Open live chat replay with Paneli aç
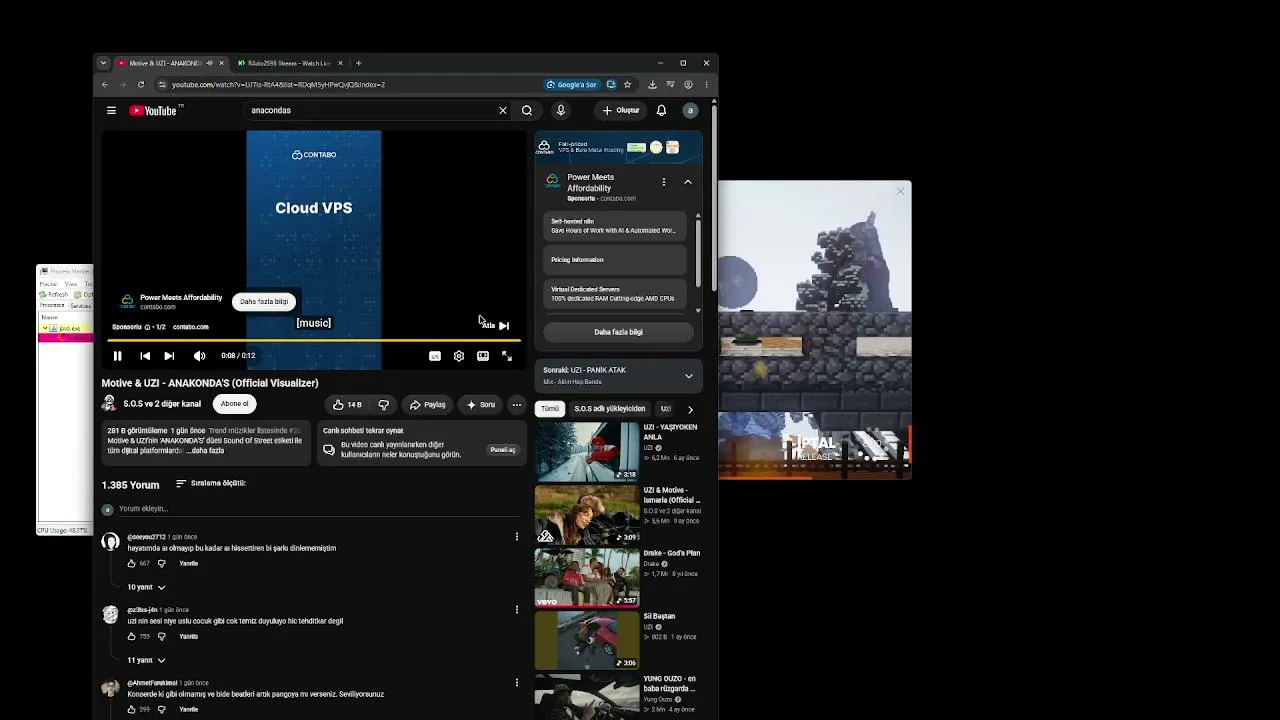 click(503, 450)
